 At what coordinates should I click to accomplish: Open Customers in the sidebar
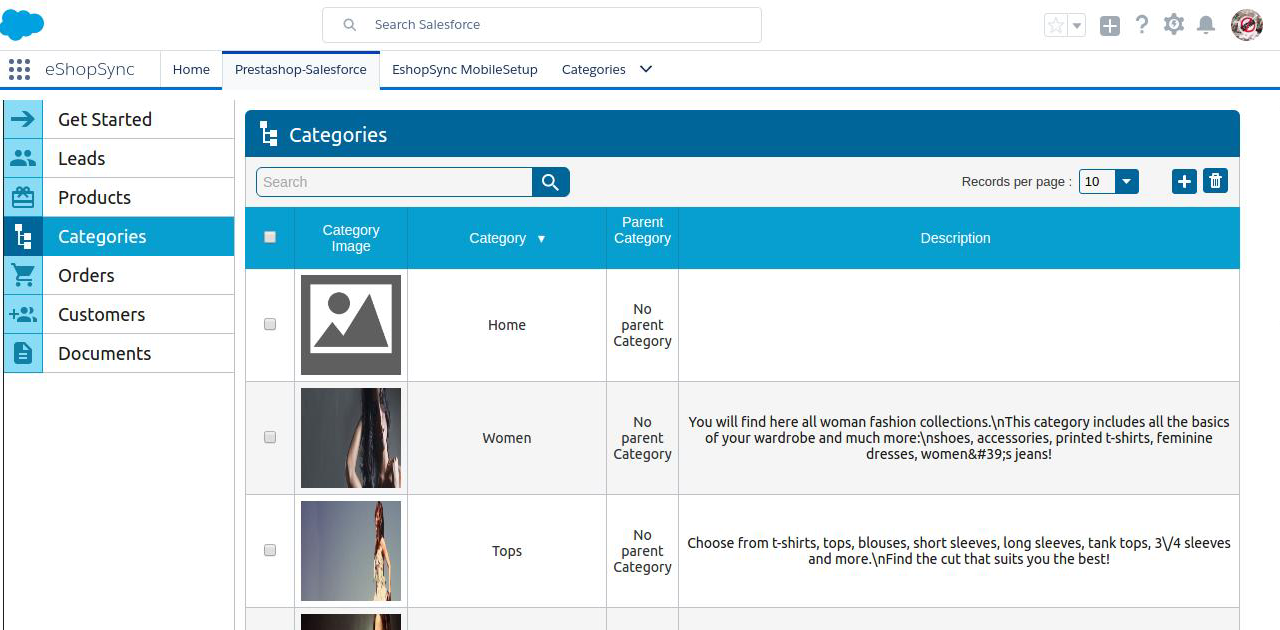[x=101, y=314]
